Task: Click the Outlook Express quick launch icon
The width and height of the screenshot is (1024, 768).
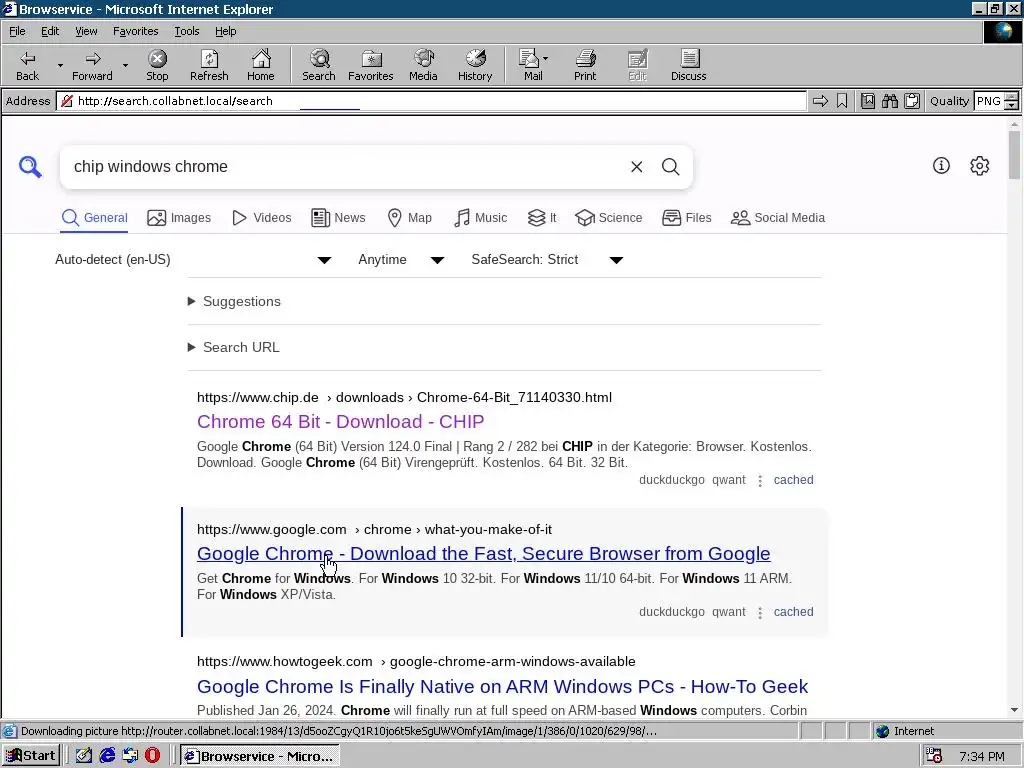Action: [130, 756]
